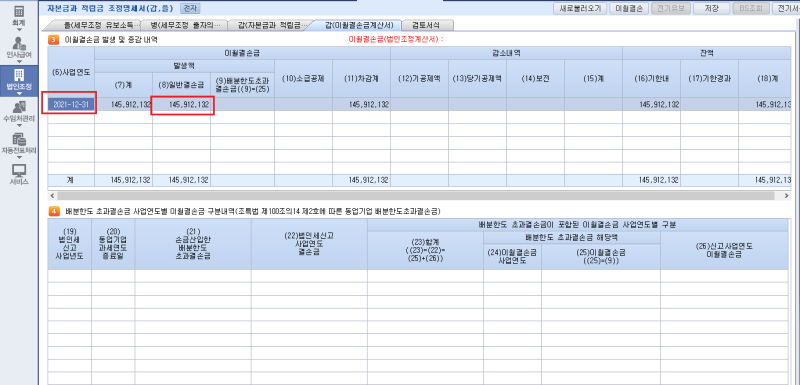Expand the arrow under 수임처관리 sidebar item
The height and width of the screenshot is (385, 800).
click(19, 125)
